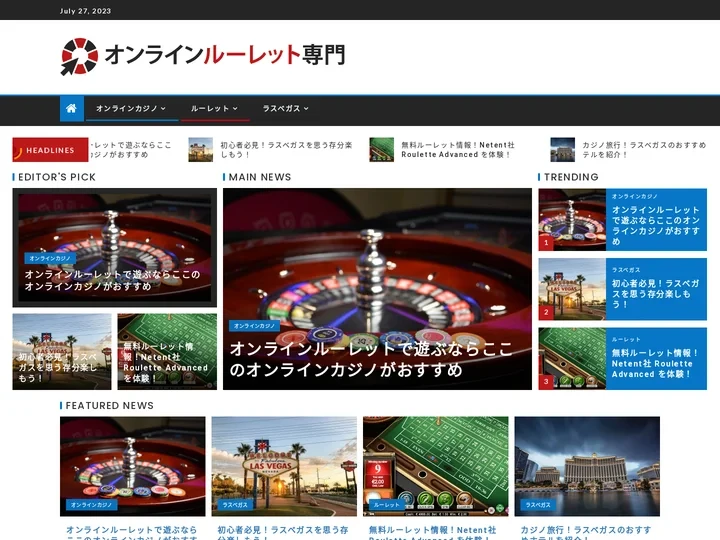Open headline 初心者必見！ラスベガスを思う存分楽しもう！ in ticker

286,150
